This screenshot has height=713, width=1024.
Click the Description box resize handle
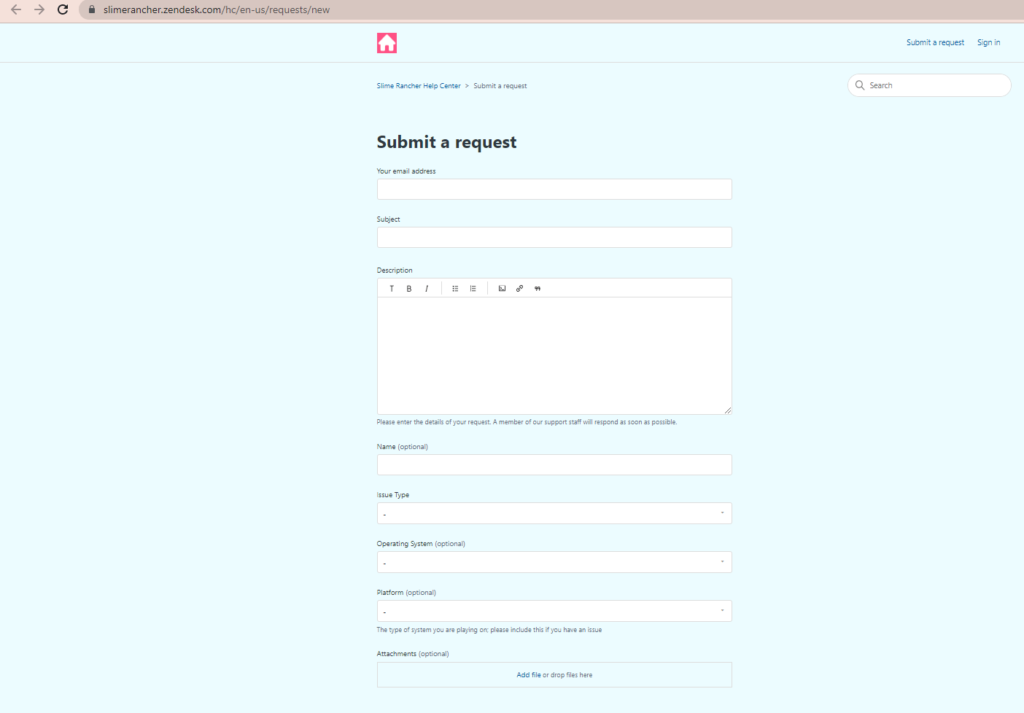point(728,410)
